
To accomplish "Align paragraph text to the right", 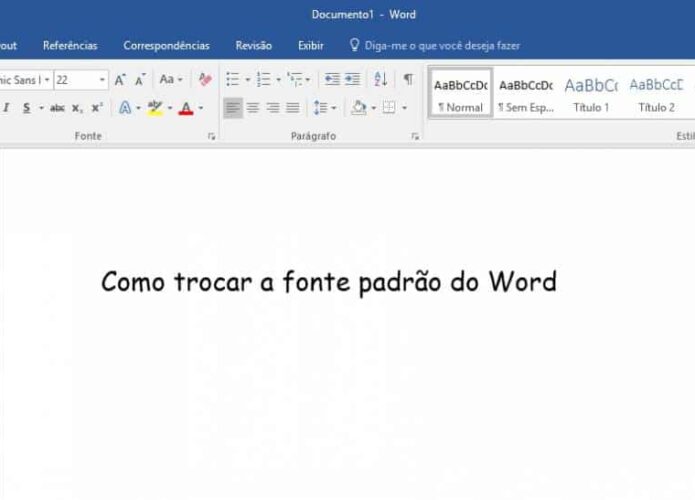I will (273, 108).
